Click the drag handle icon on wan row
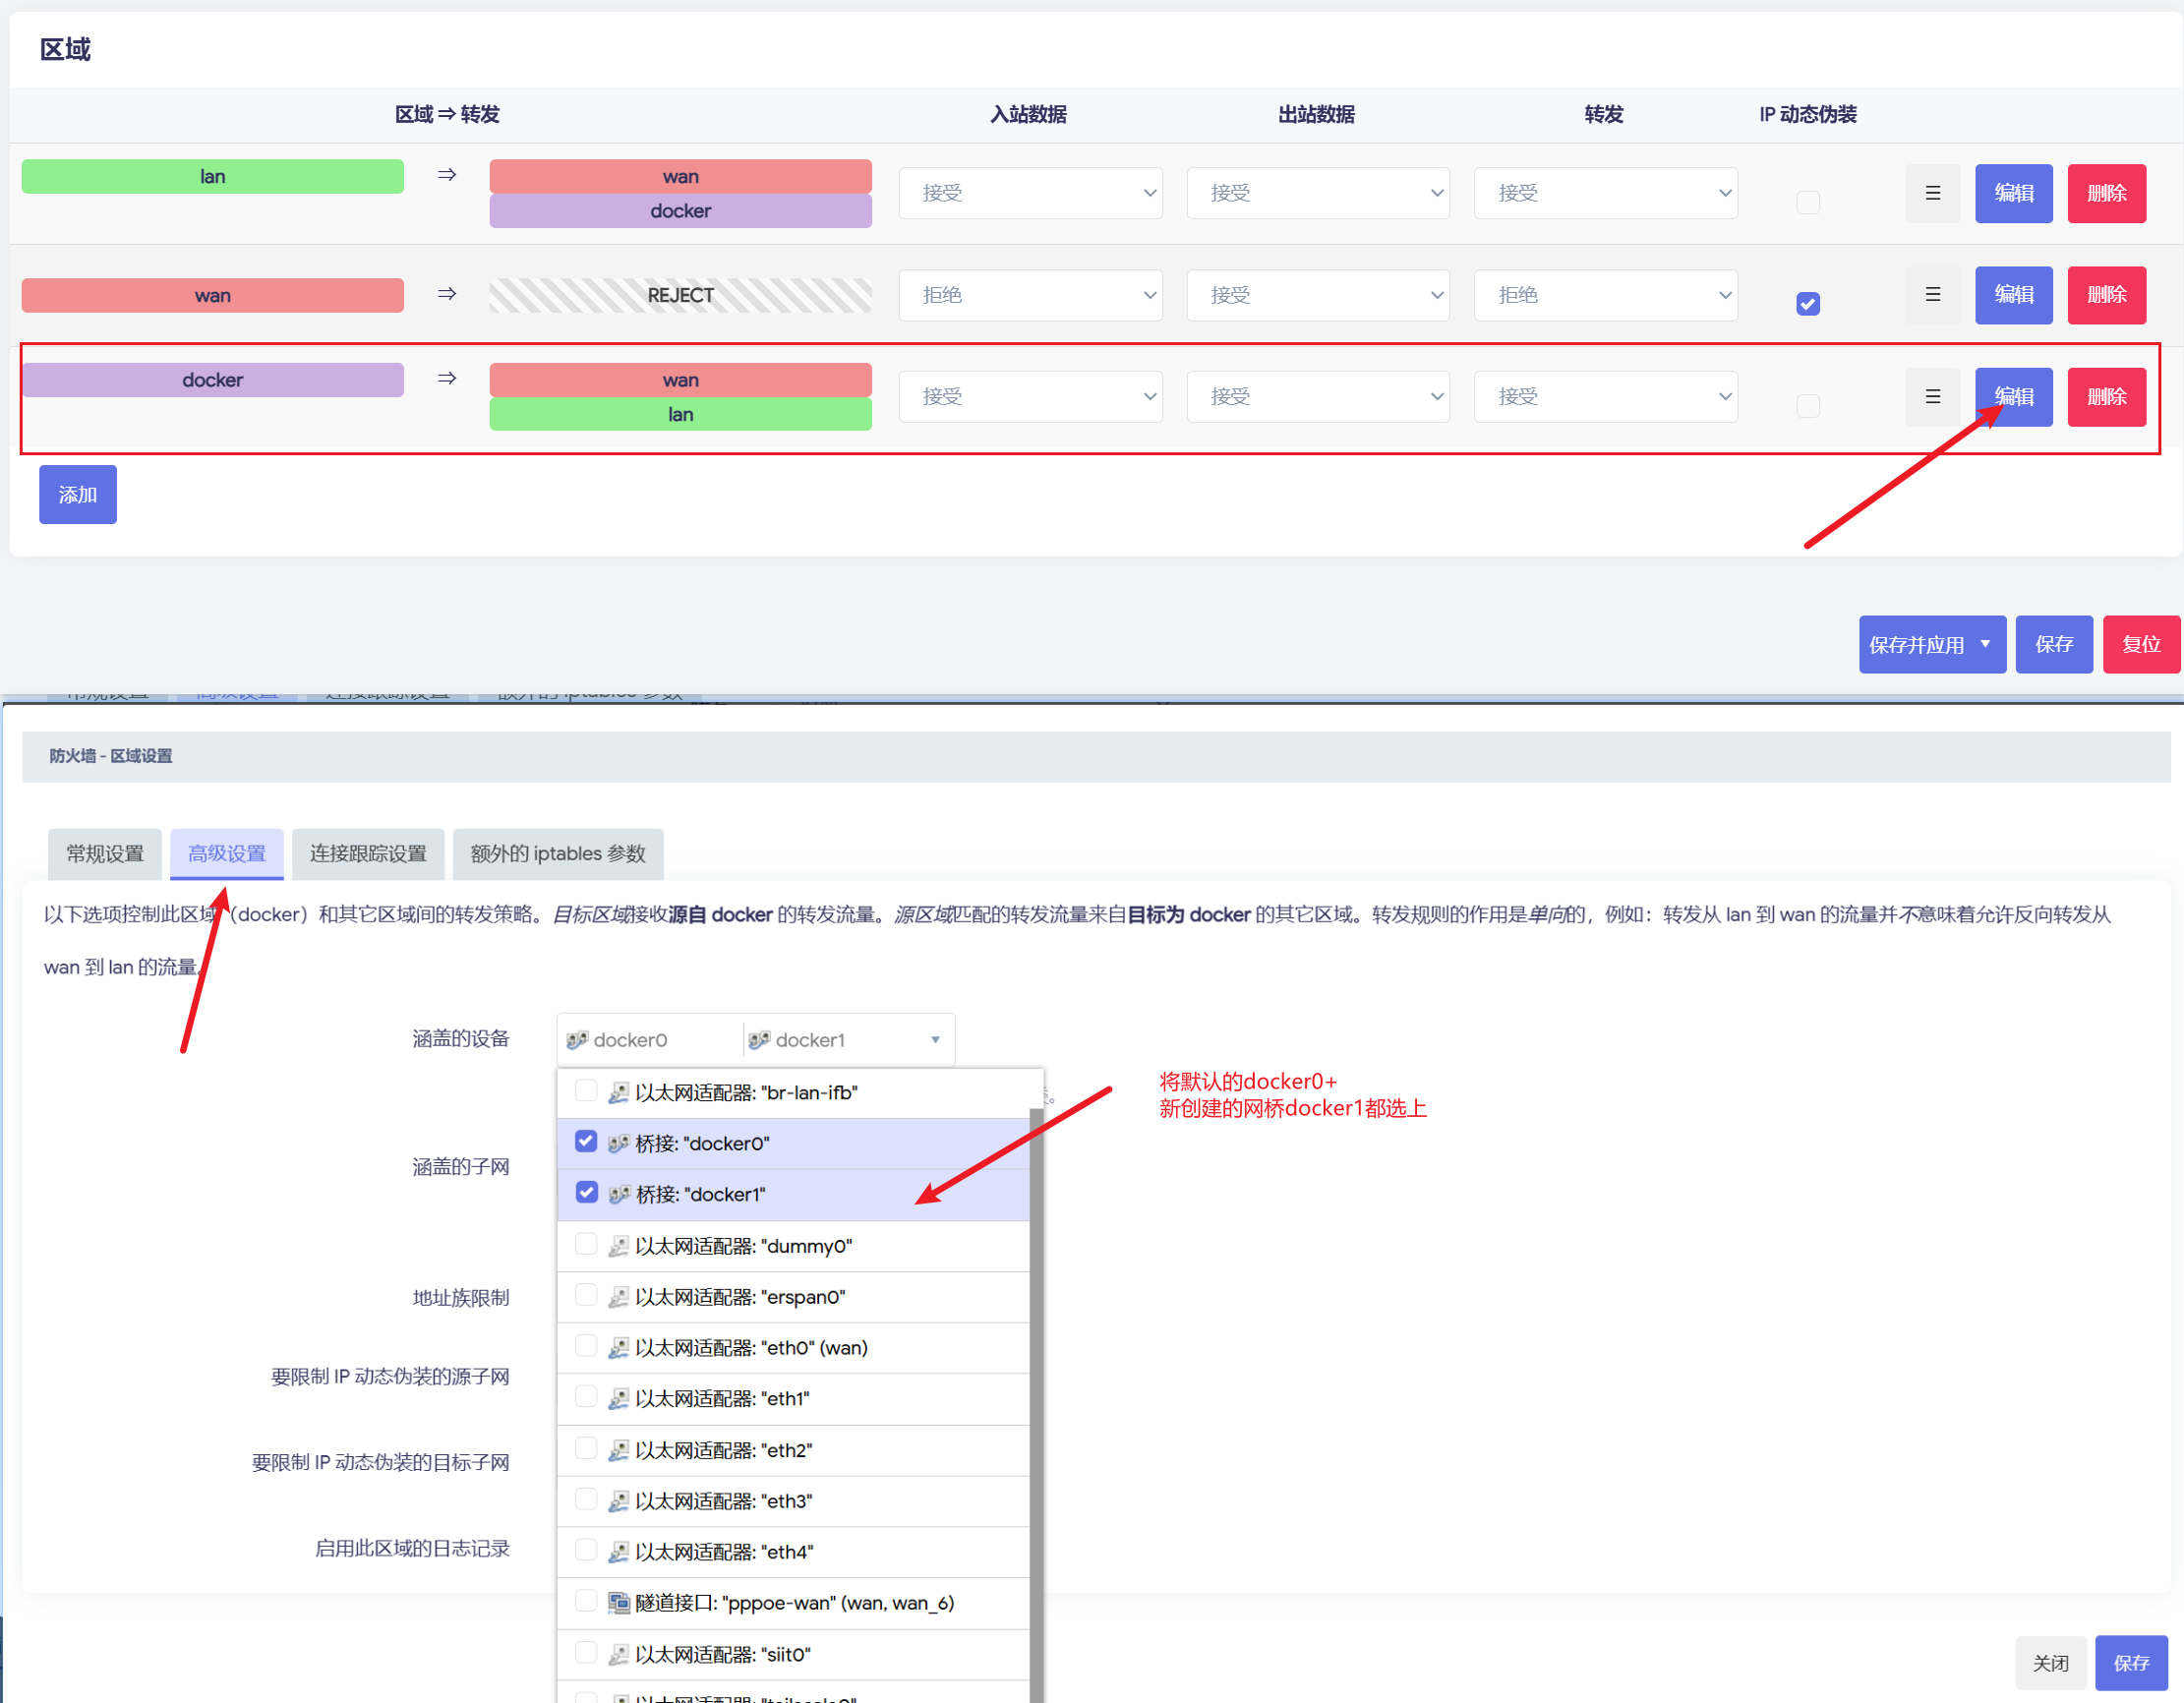This screenshot has width=2184, height=1703. tap(1932, 294)
